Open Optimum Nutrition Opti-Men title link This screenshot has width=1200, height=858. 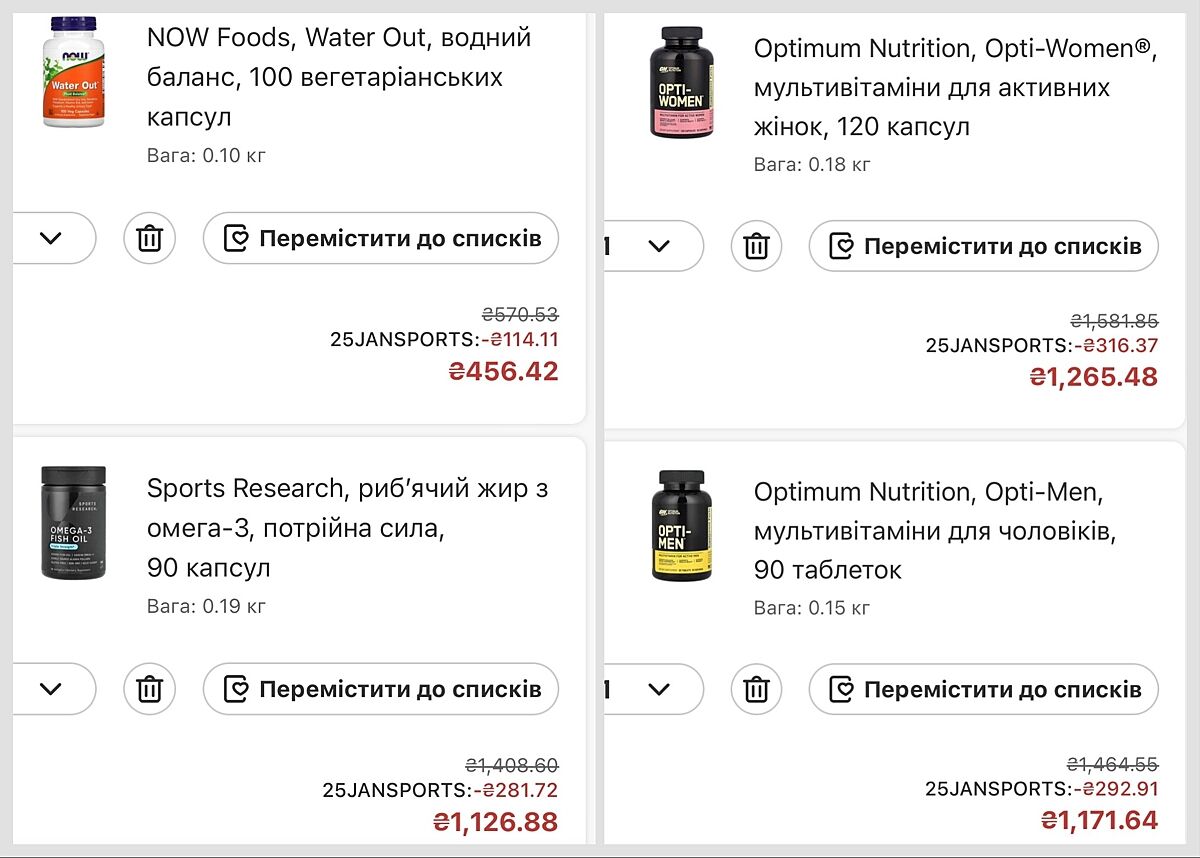(x=935, y=531)
